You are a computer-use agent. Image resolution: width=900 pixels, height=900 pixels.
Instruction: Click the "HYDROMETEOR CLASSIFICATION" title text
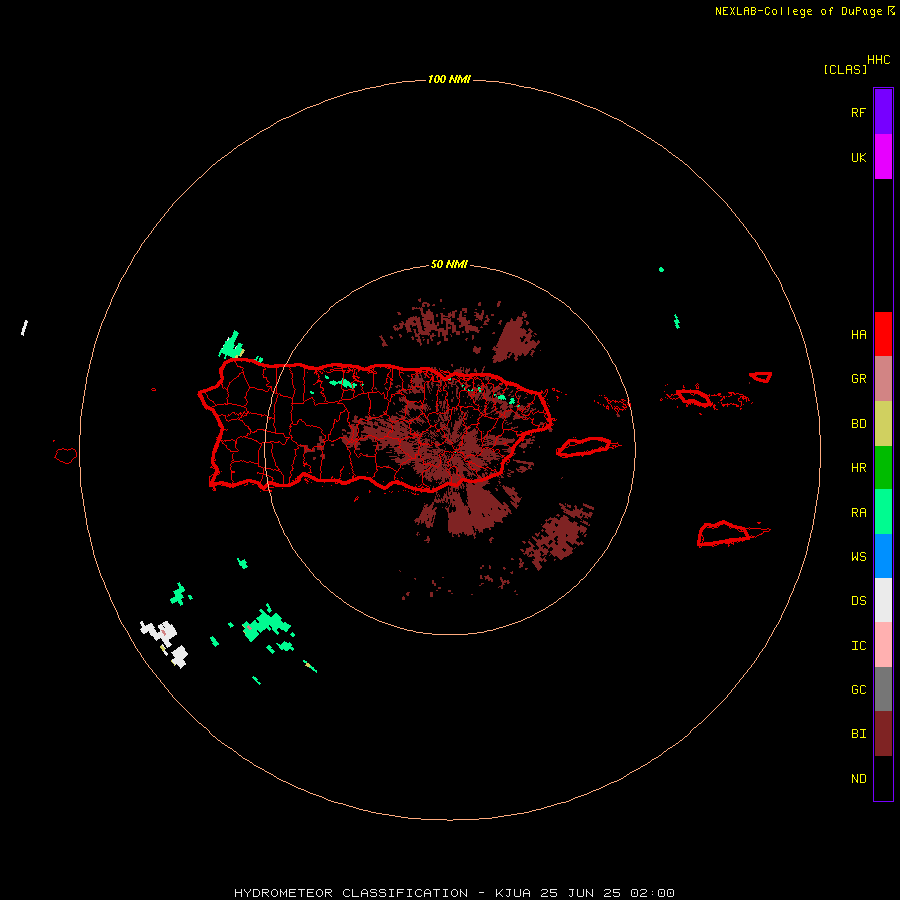click(351, 893)
